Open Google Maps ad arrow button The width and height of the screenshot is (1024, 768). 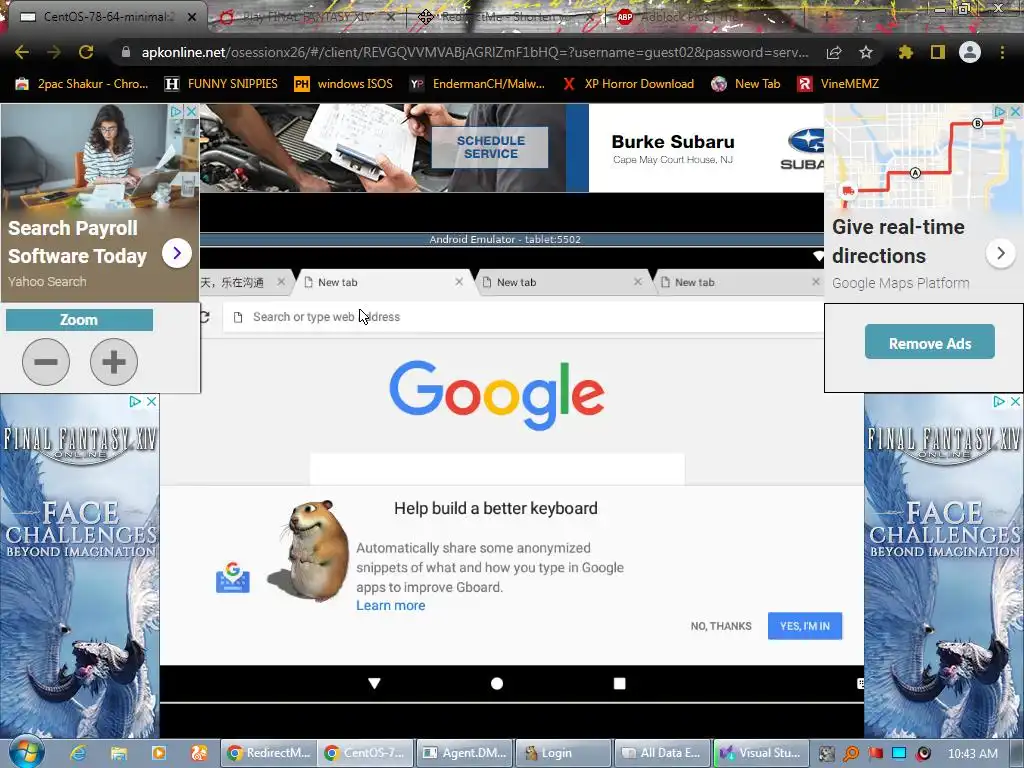[x=1000, y=253]
